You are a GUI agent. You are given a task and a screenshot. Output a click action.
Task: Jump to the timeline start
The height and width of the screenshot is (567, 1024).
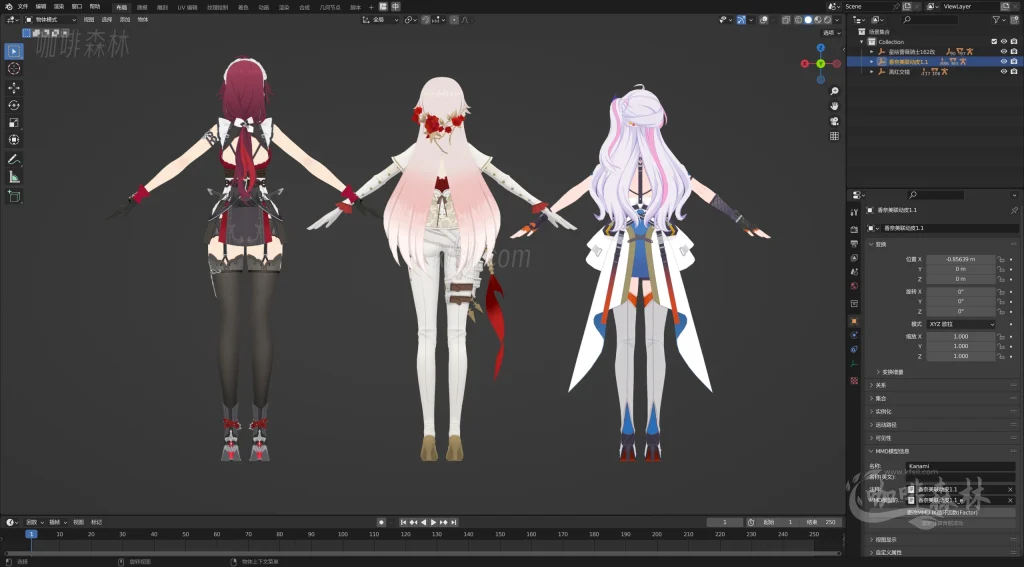coord(404,523)
